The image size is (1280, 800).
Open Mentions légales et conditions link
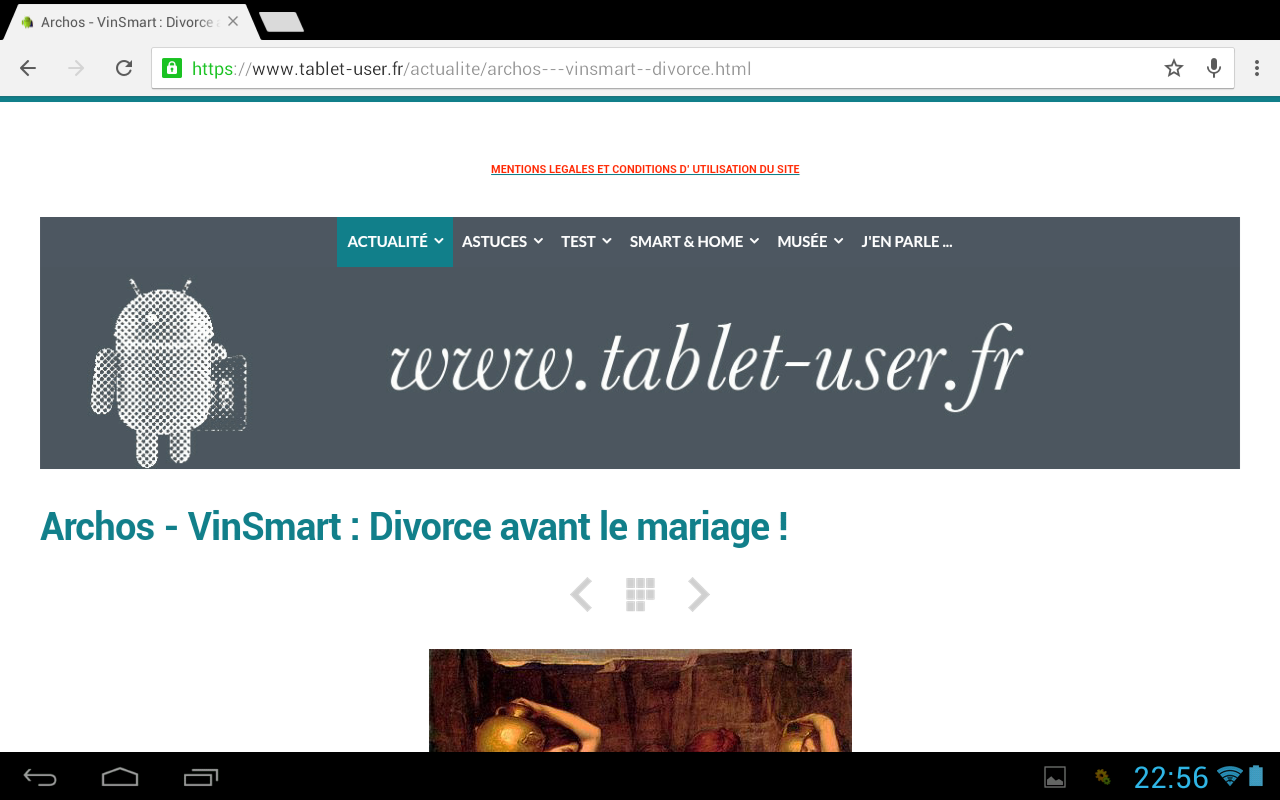[645, 169]
